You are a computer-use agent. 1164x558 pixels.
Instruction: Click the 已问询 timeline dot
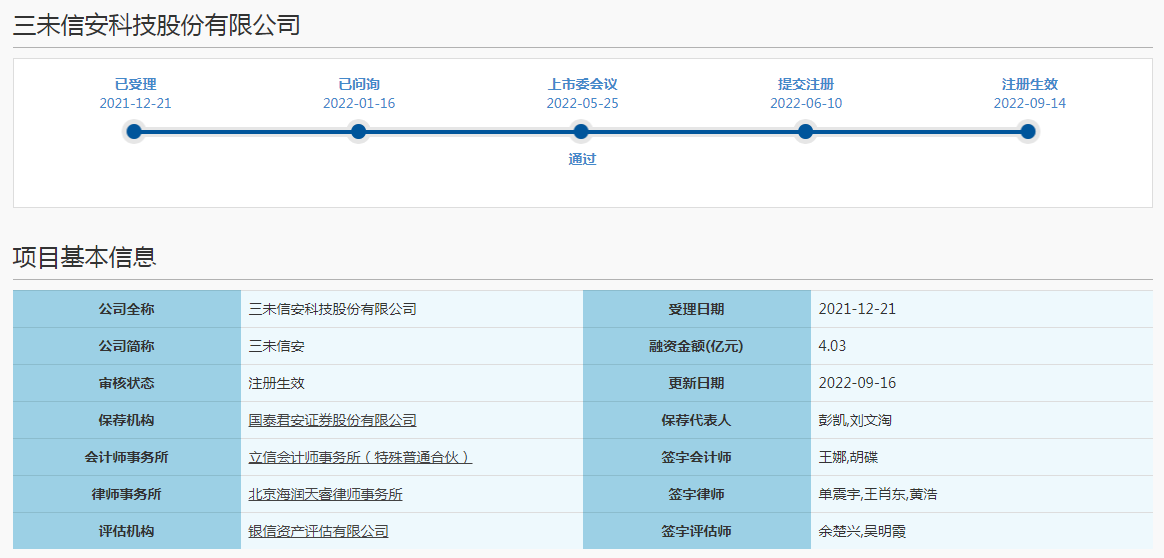tap(358, 131)
